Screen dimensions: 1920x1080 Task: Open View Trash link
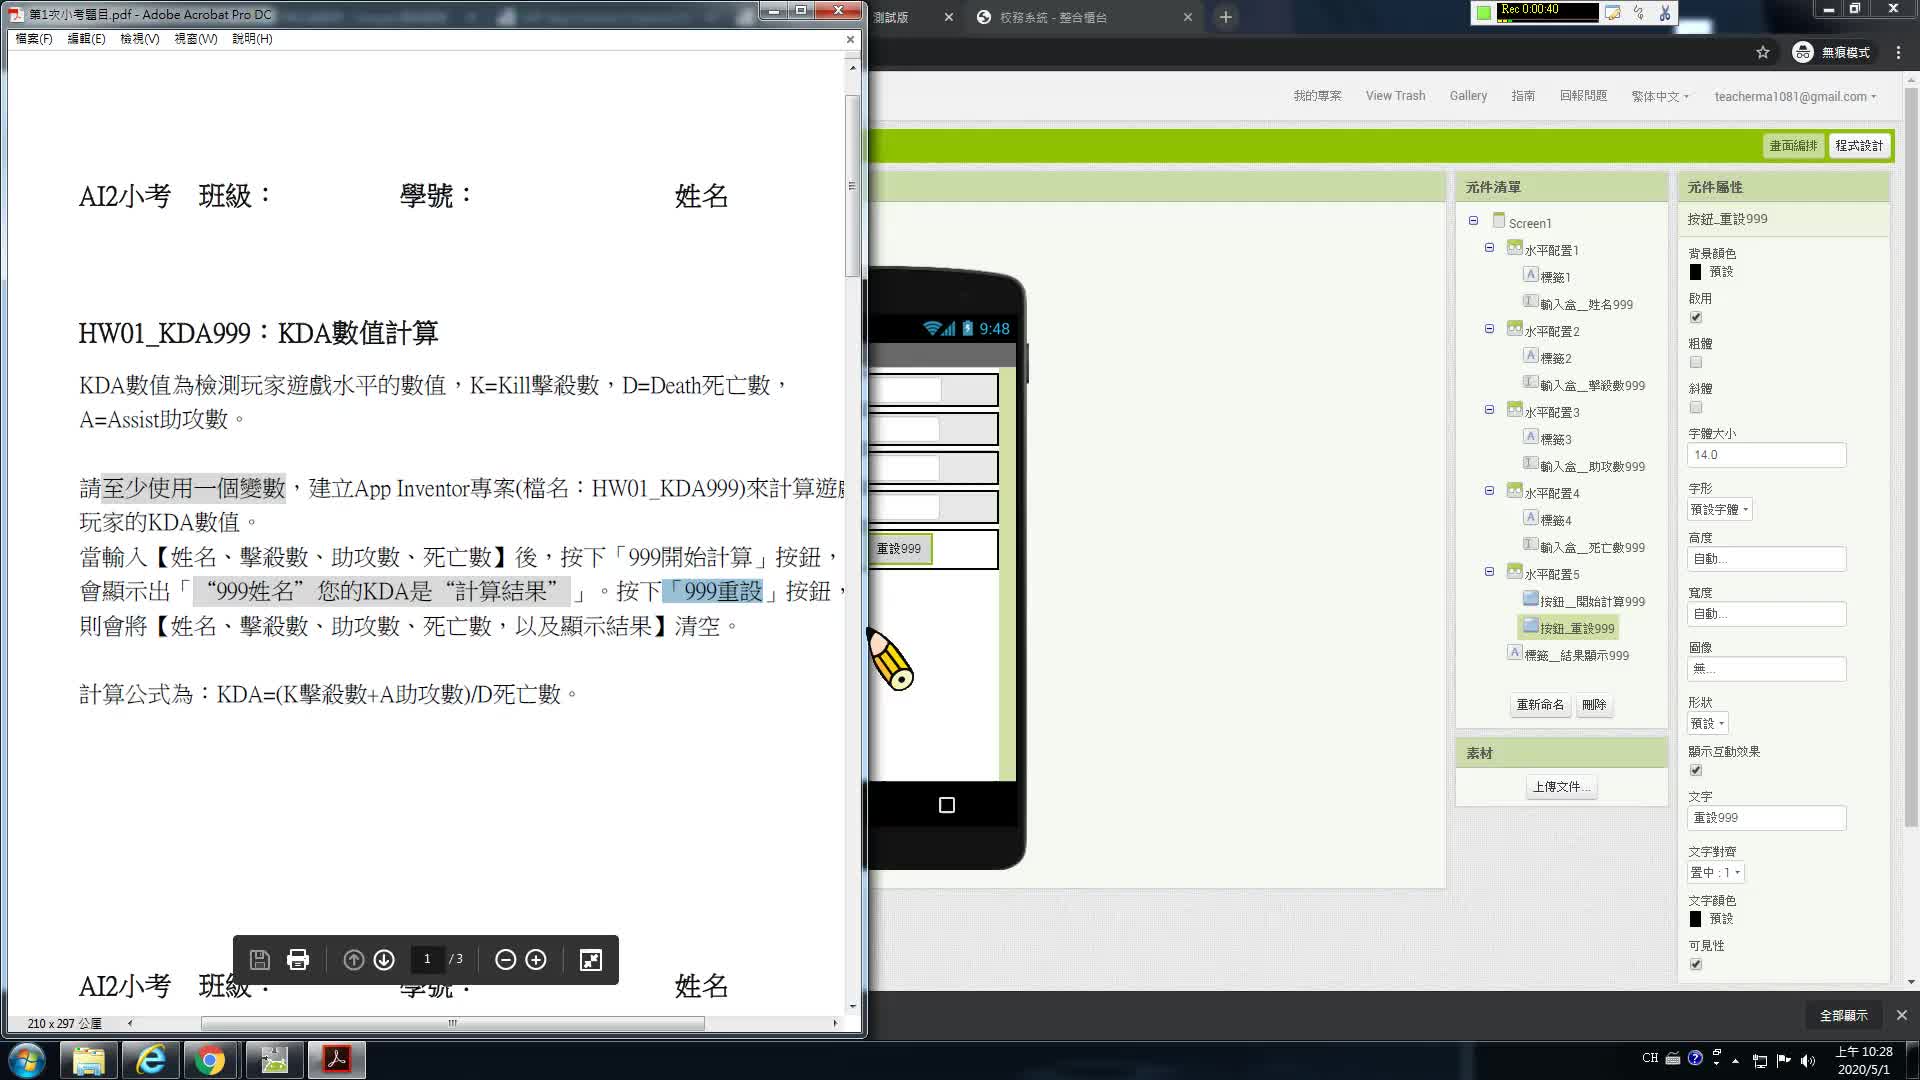1395,96
